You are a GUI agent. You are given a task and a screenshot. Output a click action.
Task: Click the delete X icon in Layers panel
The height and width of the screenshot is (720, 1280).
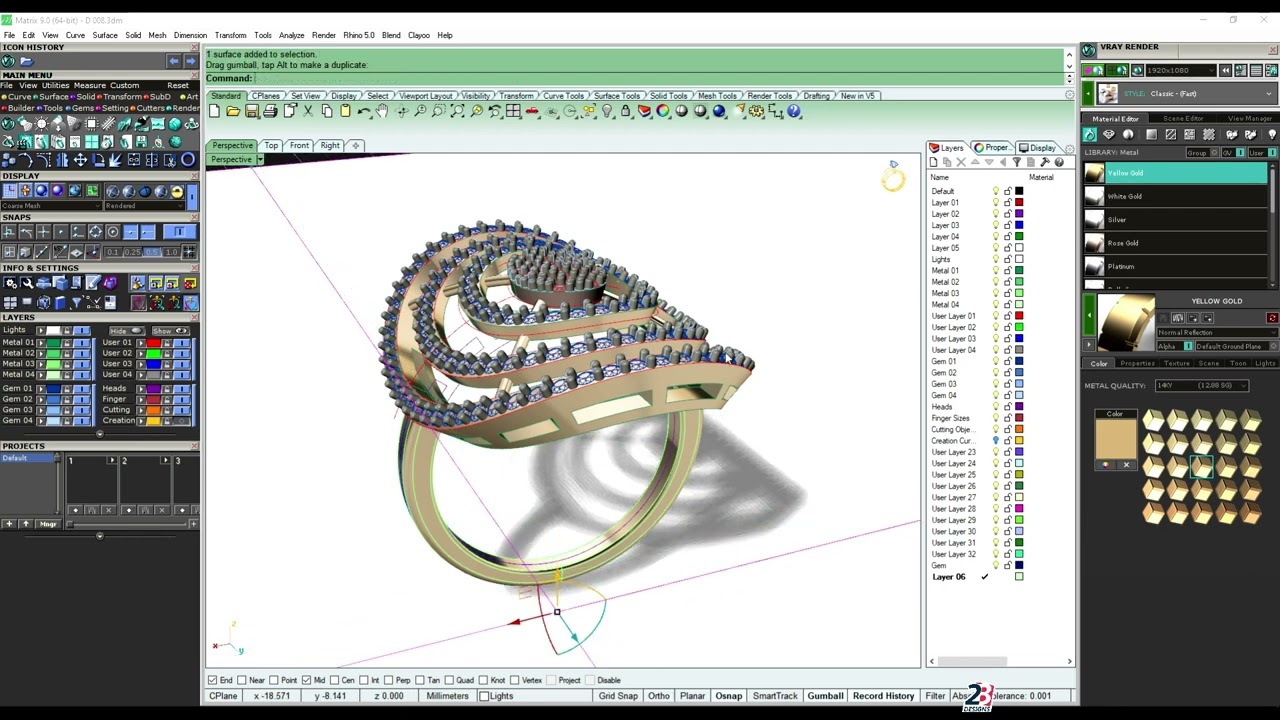[x=961, y=162]
